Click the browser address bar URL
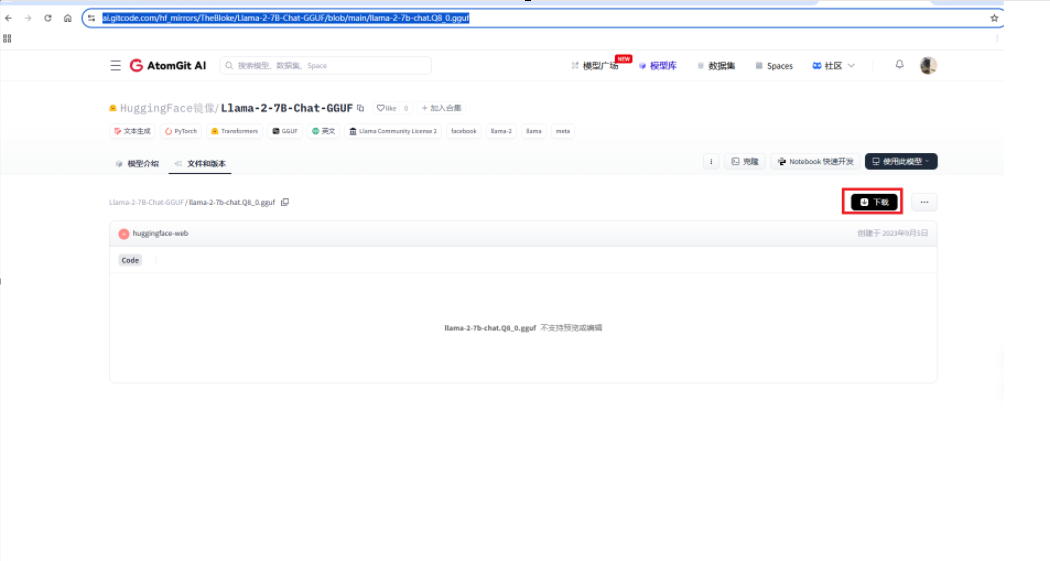1050x561 pixels. click(x=286, y=18)
